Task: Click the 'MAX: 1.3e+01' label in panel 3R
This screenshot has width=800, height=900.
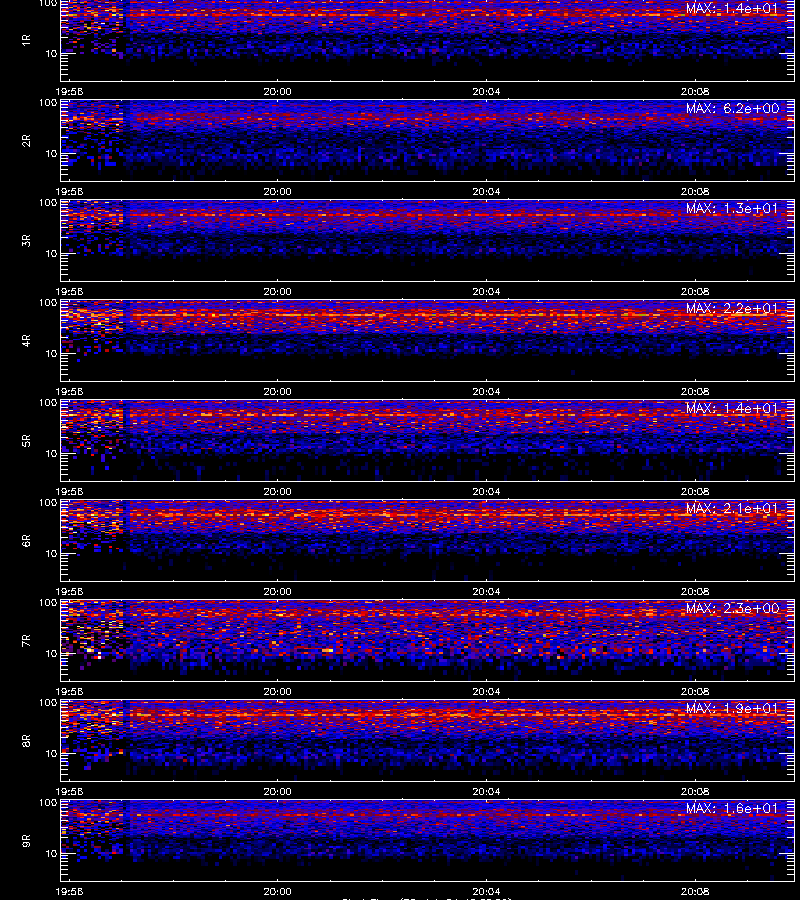Action: [x=732, y=208]
